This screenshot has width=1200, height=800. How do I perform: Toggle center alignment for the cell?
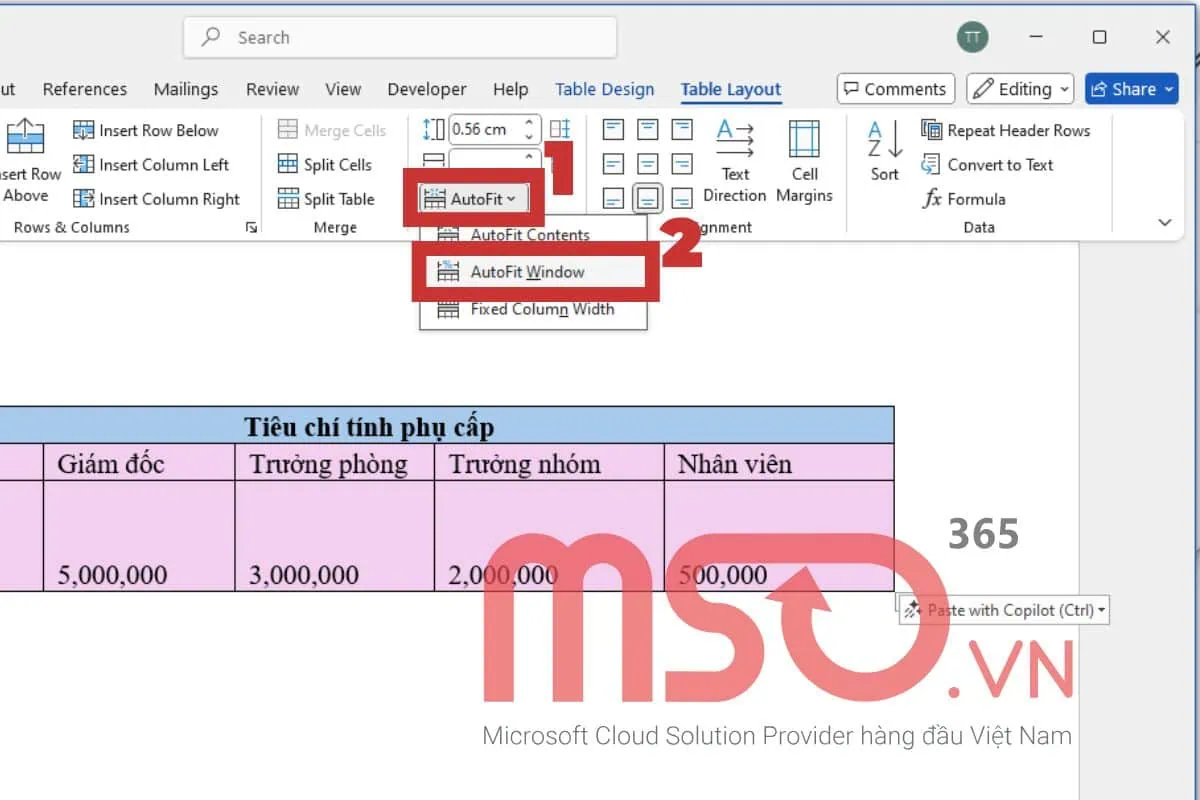[x=647, y=163]
